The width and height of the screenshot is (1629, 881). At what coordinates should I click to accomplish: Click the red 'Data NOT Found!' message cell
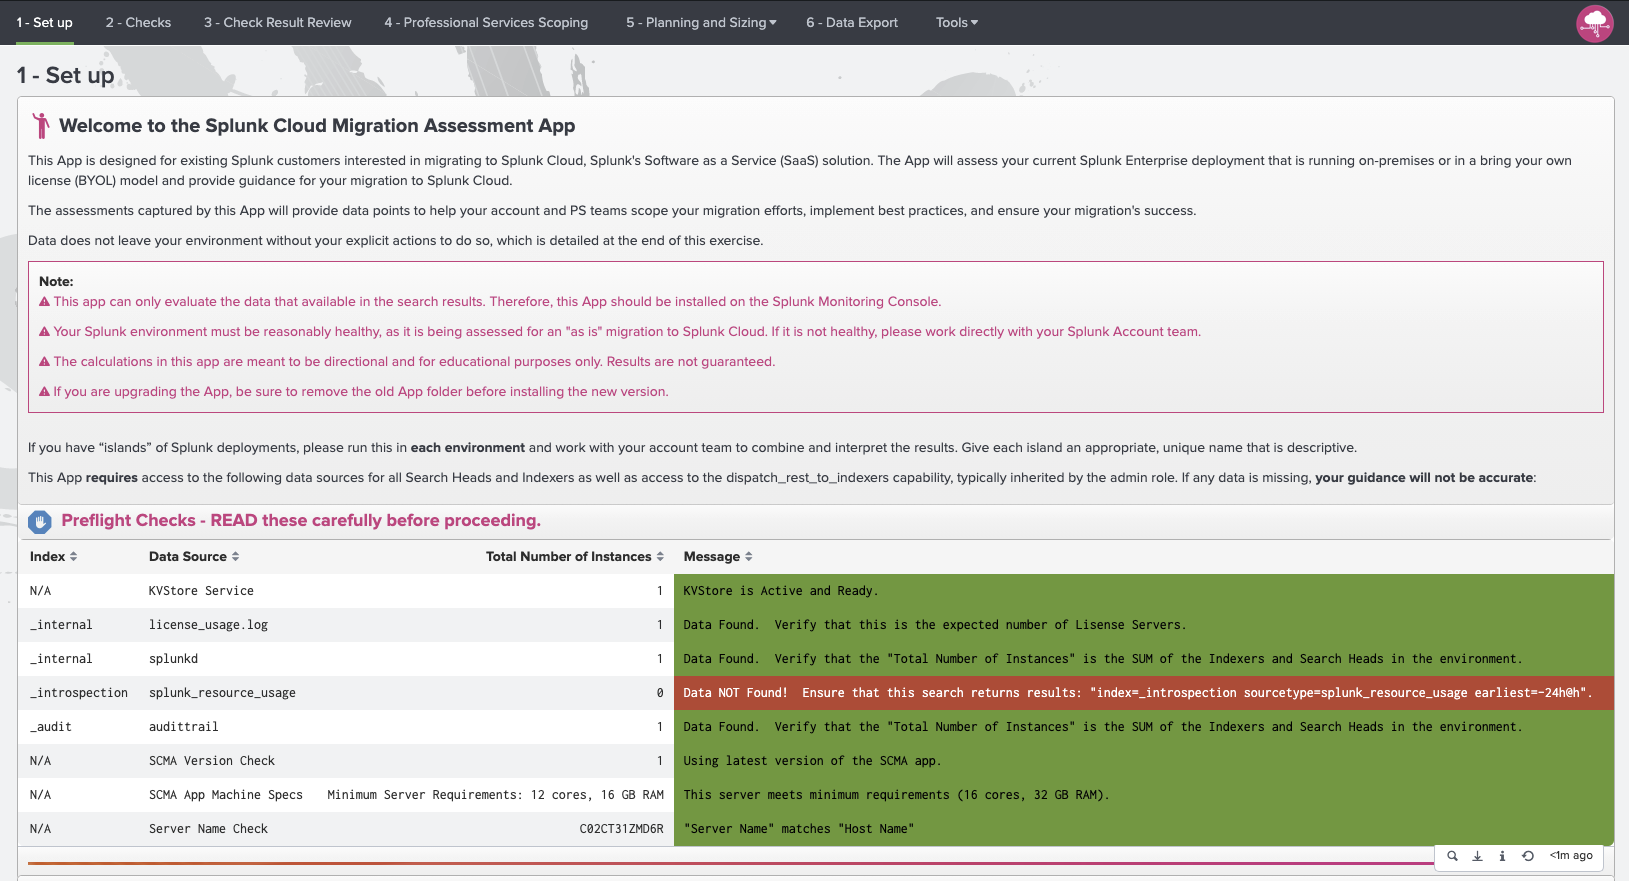pyautogui.click(x=1144, y=693)
